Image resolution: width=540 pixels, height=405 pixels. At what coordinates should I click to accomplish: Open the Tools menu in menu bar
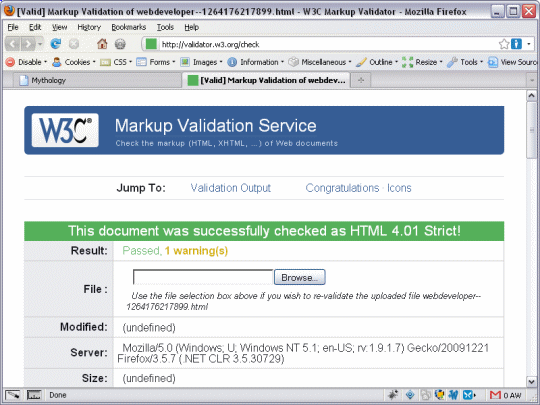point(165,27)
